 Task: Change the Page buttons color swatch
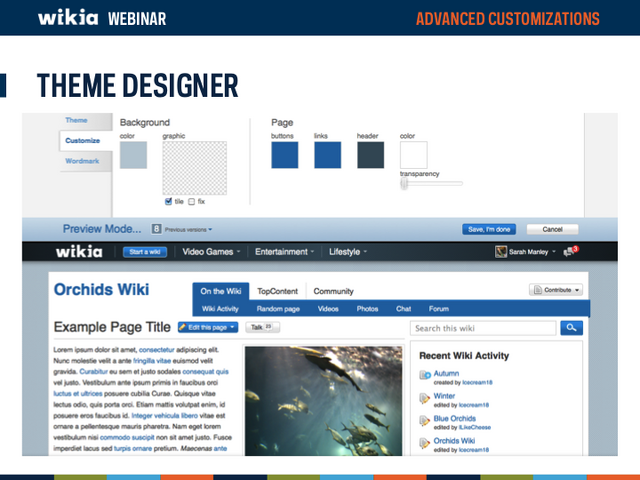[285, 155]
